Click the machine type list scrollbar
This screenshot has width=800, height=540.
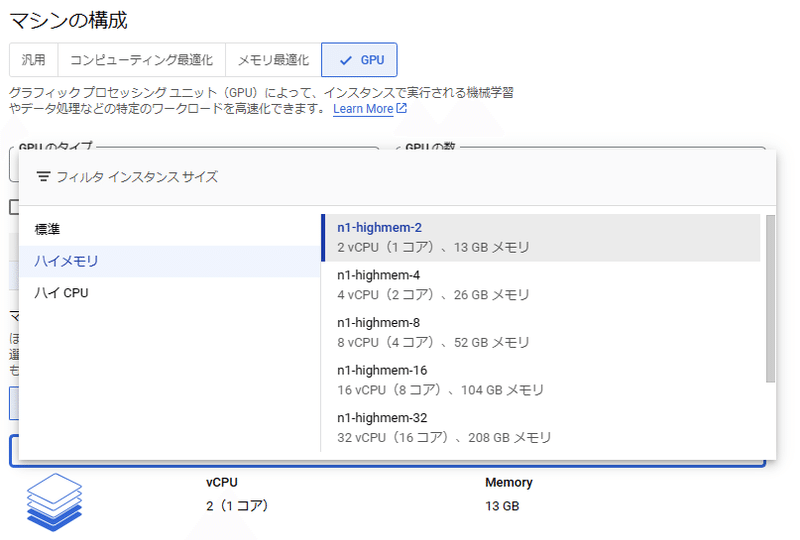[770, 298]
